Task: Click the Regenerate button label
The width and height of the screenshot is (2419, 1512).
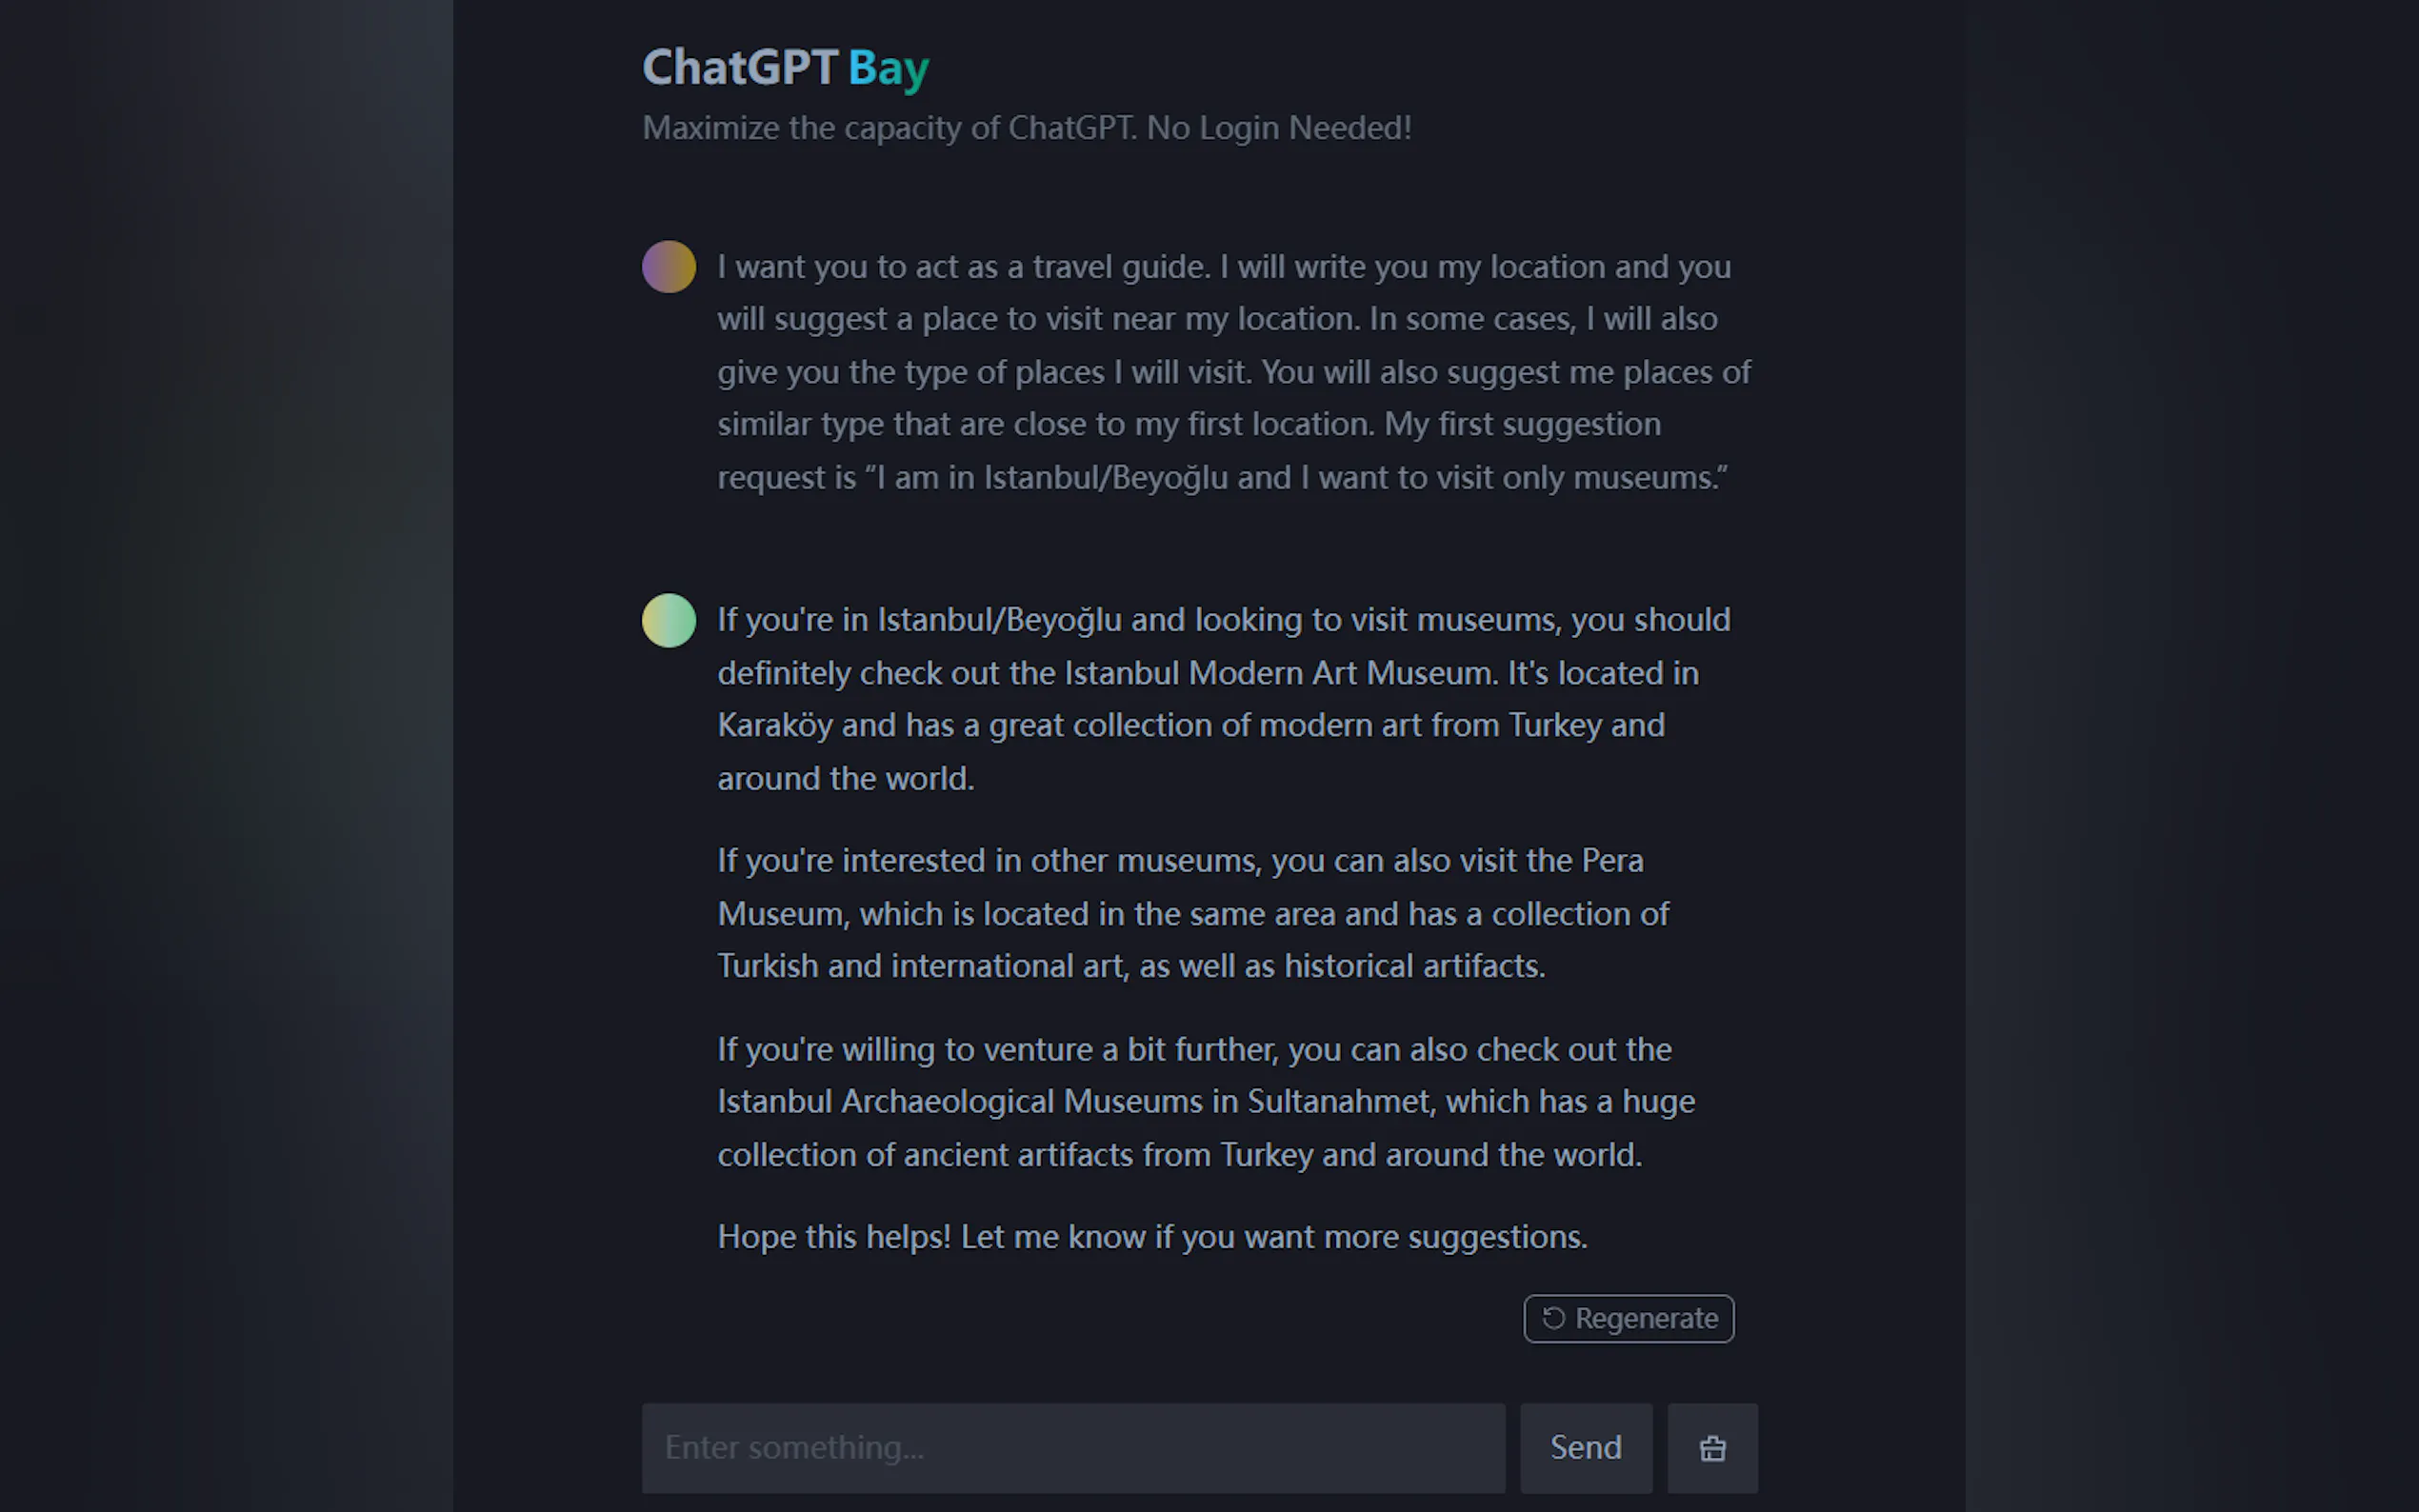Action: click(1646, 1318)
